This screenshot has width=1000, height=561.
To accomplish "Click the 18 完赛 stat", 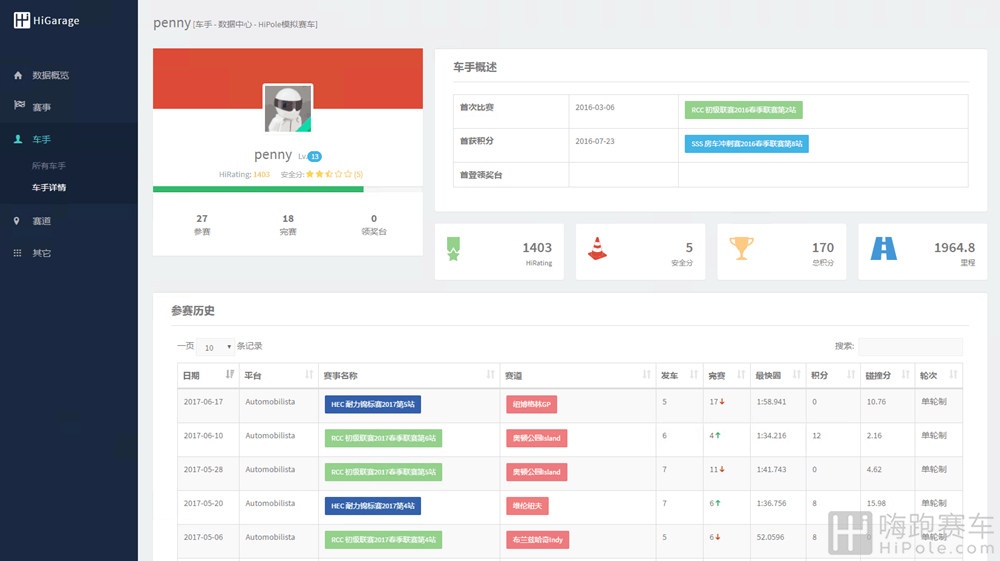I will pyautogui.click(x=288, y=224).
